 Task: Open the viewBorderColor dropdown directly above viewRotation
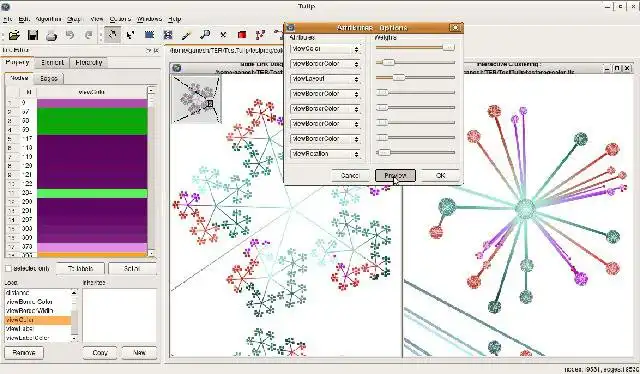(x=325, y=139)
